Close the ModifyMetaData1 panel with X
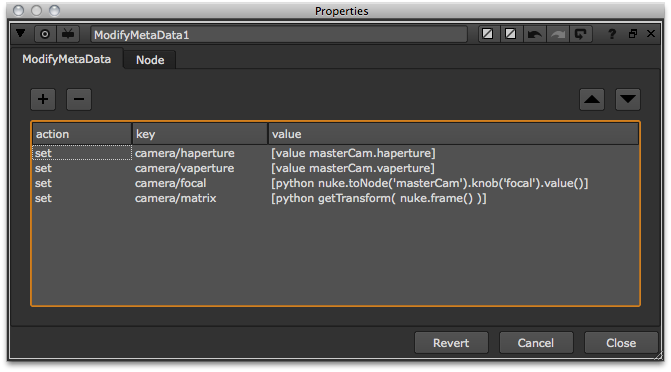This screenshot has width=671, height=372. pos(651,33)
